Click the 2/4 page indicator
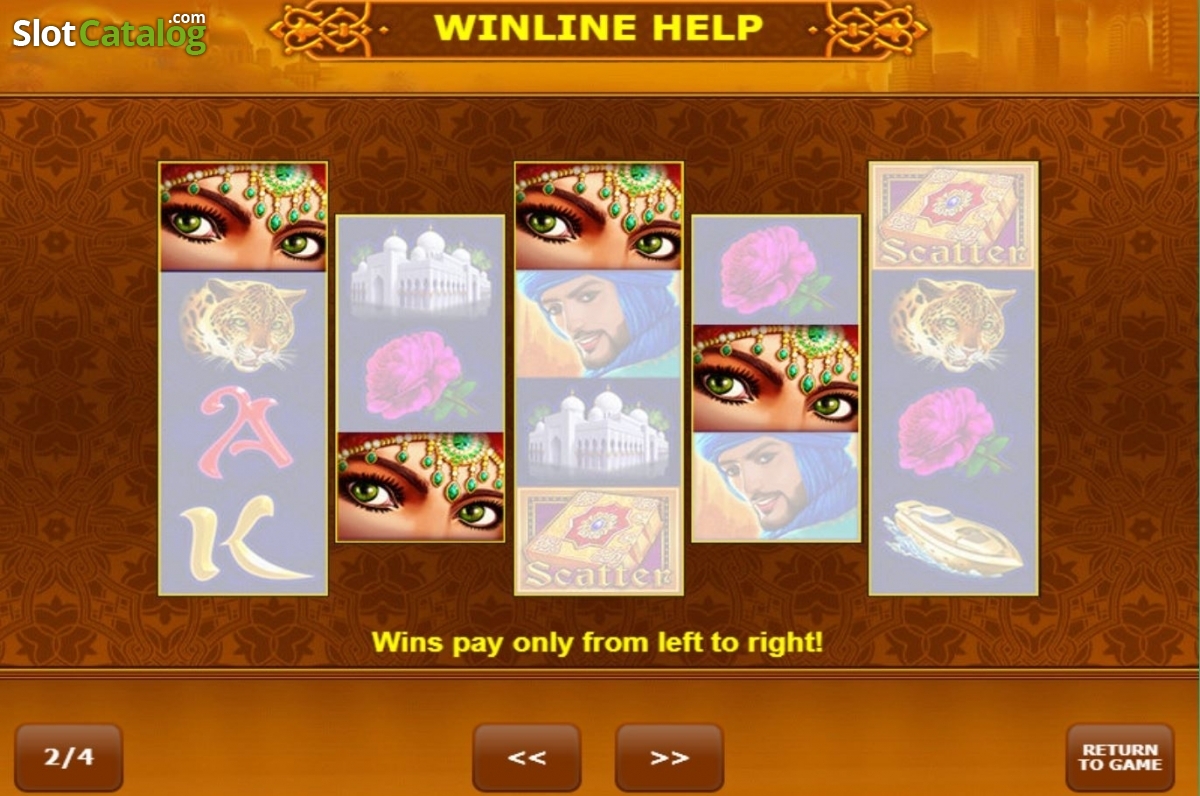The width and height of the screenshot is (1200, 796). click(x=68, y=758)
